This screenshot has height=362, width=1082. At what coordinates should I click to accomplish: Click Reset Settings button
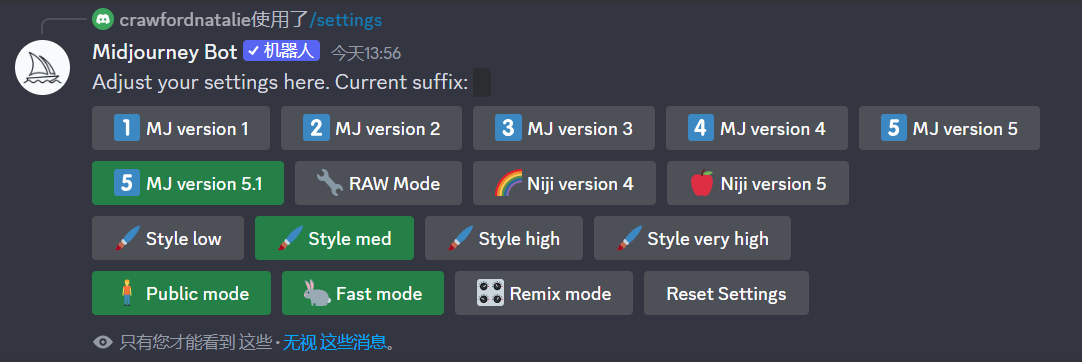[726, 293]
